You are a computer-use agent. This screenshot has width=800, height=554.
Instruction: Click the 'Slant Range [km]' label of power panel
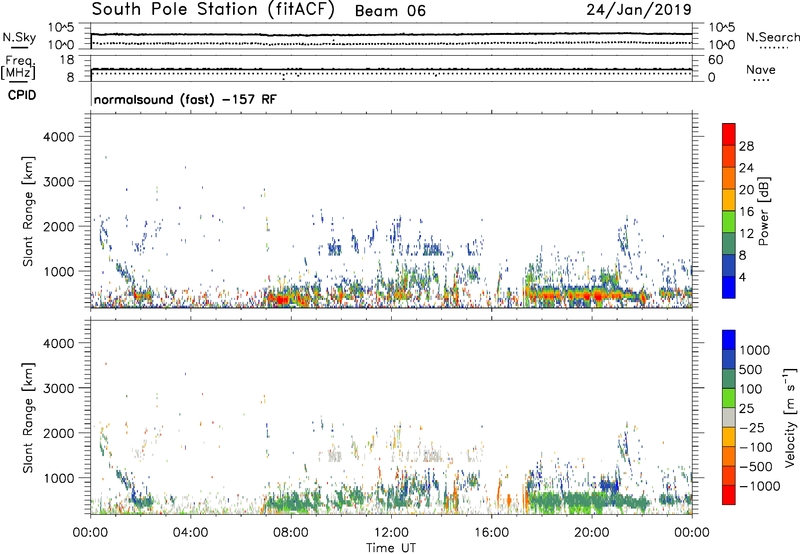tap(28, 211)
